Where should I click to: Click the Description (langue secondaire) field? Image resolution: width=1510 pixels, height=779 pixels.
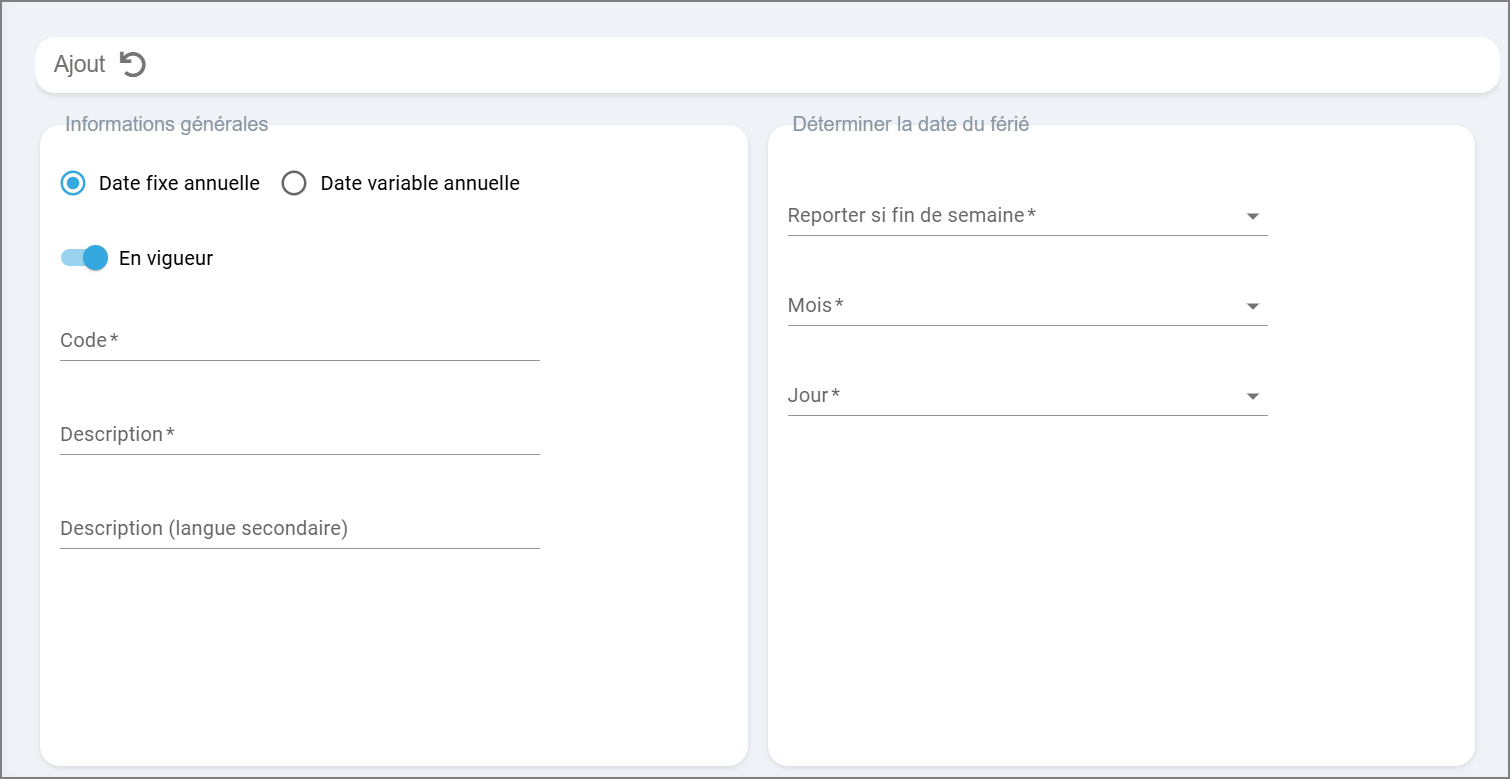pos(300,529)
